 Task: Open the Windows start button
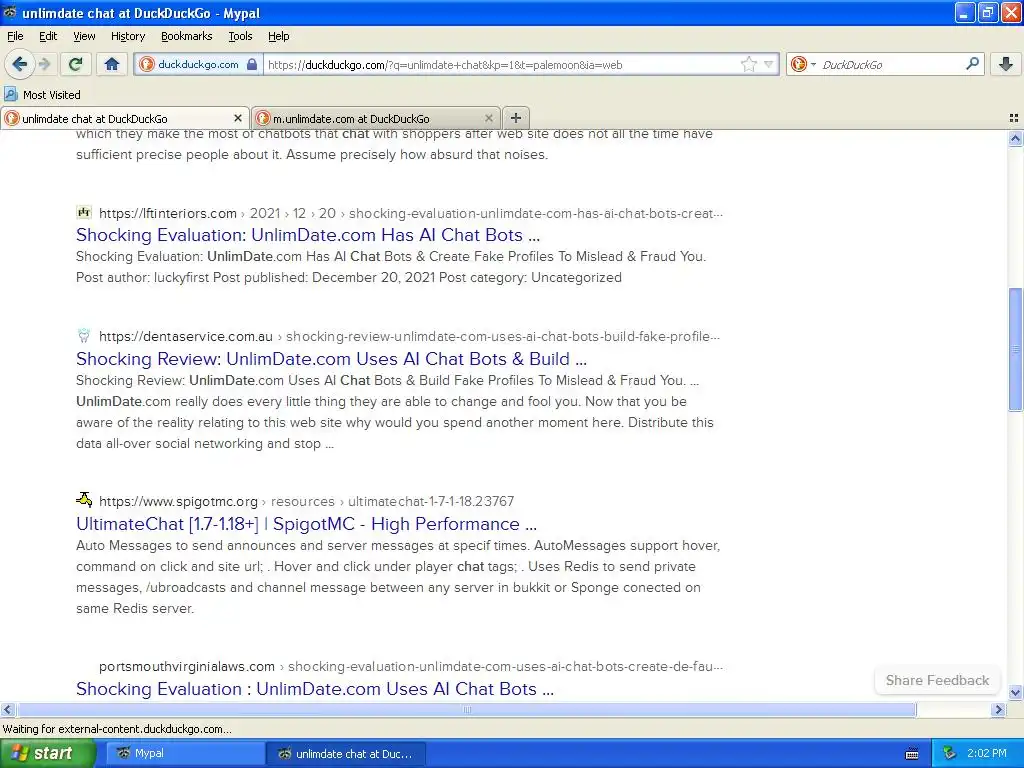(x=47, y=753)
